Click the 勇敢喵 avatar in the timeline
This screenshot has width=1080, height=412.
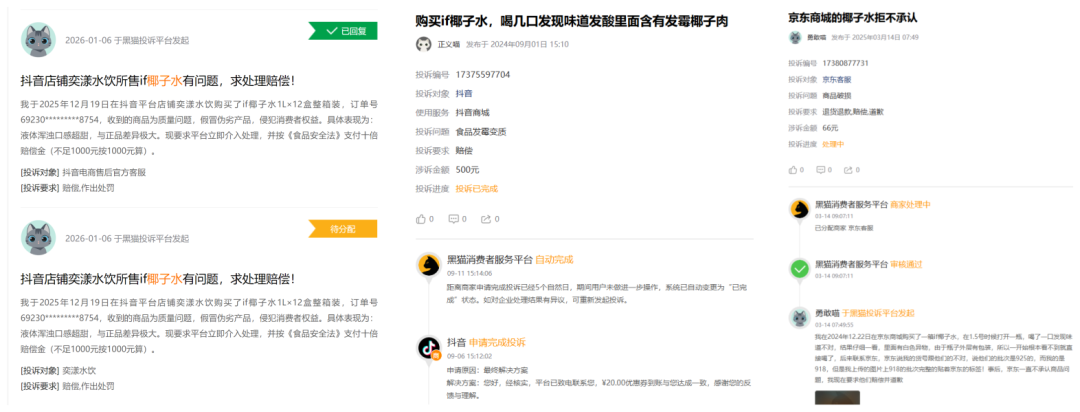[799, 317]
